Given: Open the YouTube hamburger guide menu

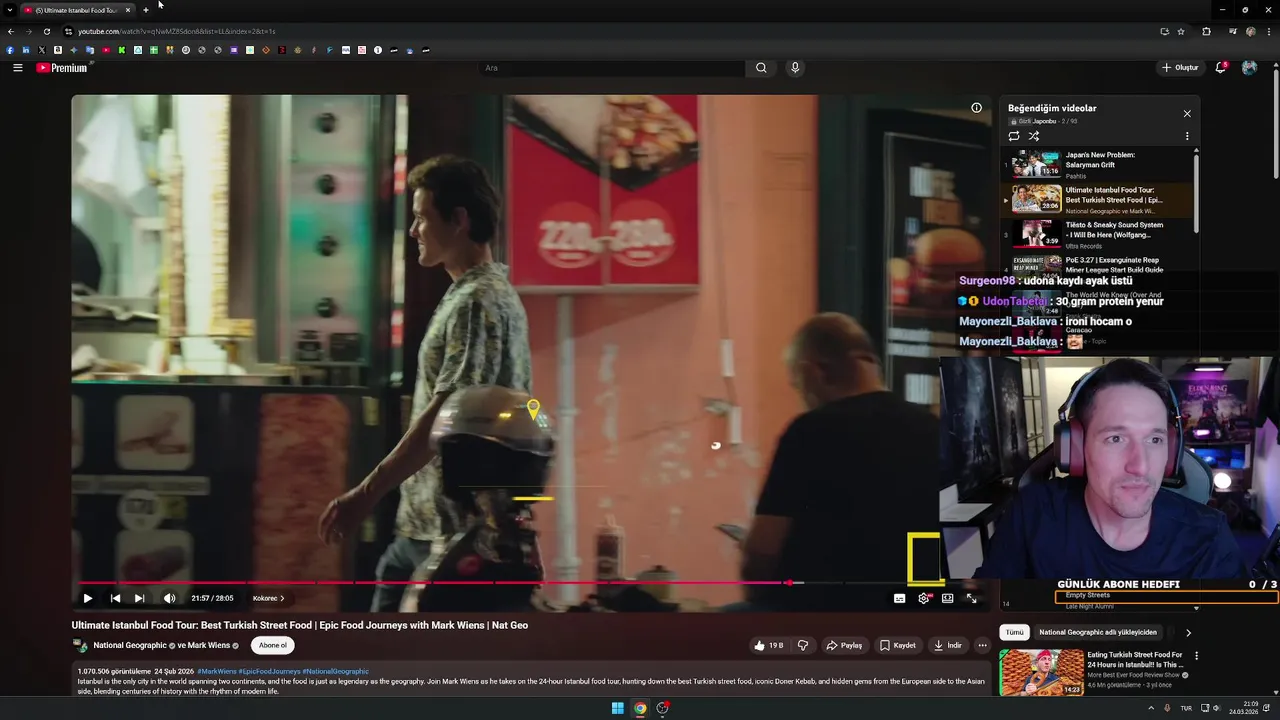Looking at the screenshot, I should coord(17,68).
